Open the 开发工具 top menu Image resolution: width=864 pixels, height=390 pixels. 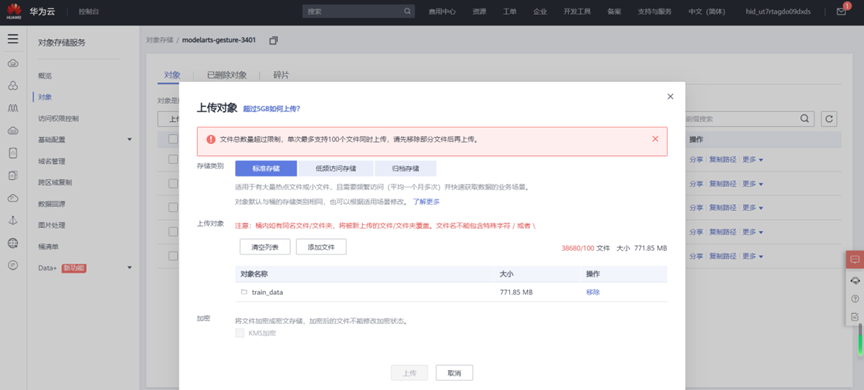(x=576, y=12)
